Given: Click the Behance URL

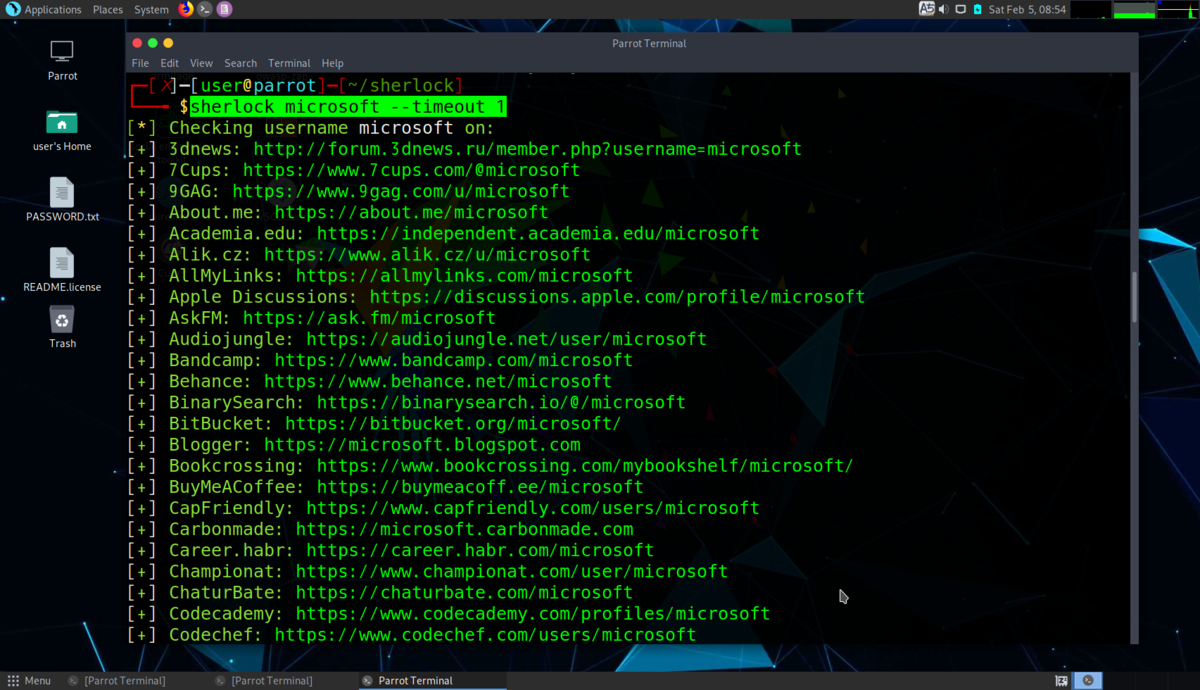Looking at the screenshot, I should click(x=438, y=381).
